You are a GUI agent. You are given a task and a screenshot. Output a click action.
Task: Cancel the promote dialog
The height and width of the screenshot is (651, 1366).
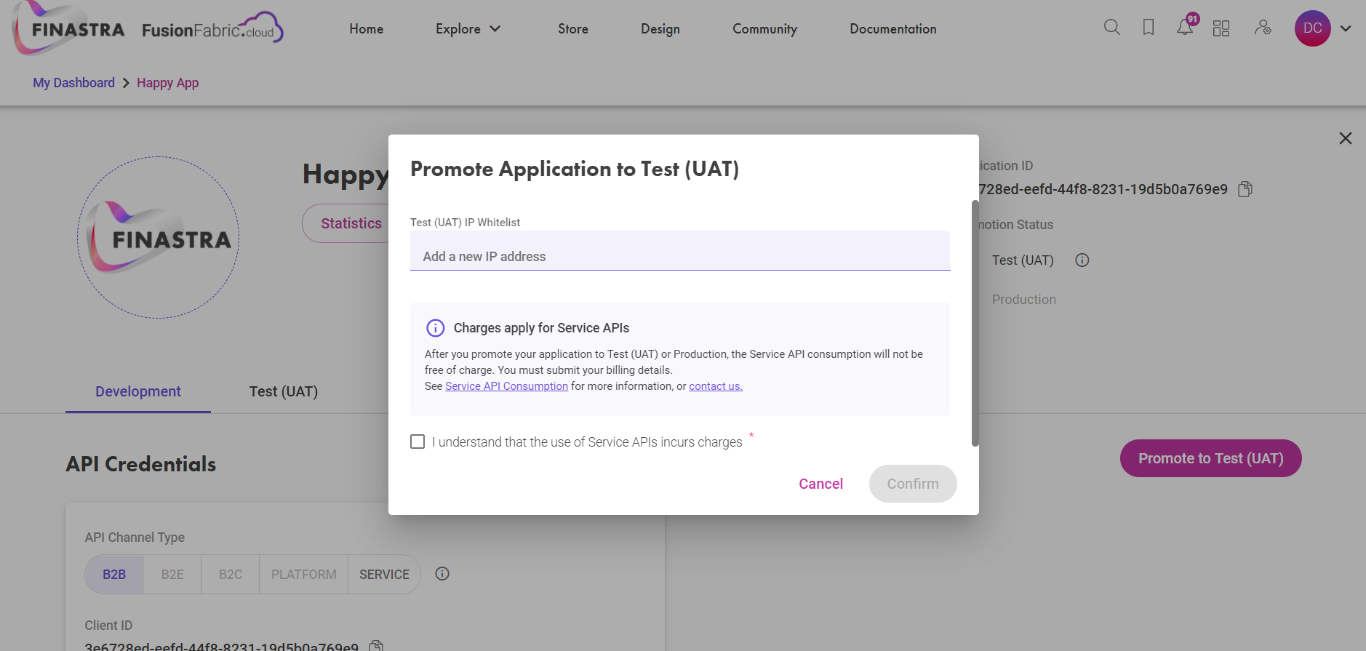tap(821, 484)
